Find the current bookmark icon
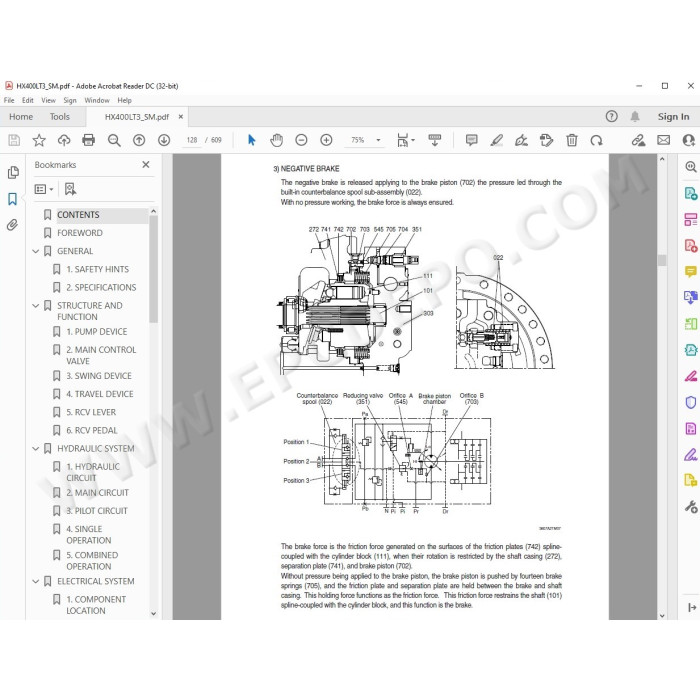This screenshot has height=700, width=700. pos(70,189)
